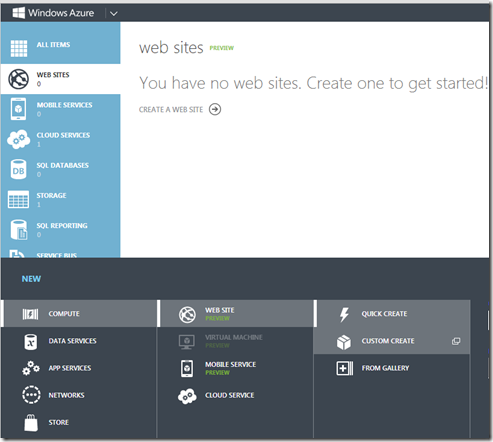493x442 pixels.
Task: Select the Service Bus sidebar icon
Action: (x=17, y=254)
